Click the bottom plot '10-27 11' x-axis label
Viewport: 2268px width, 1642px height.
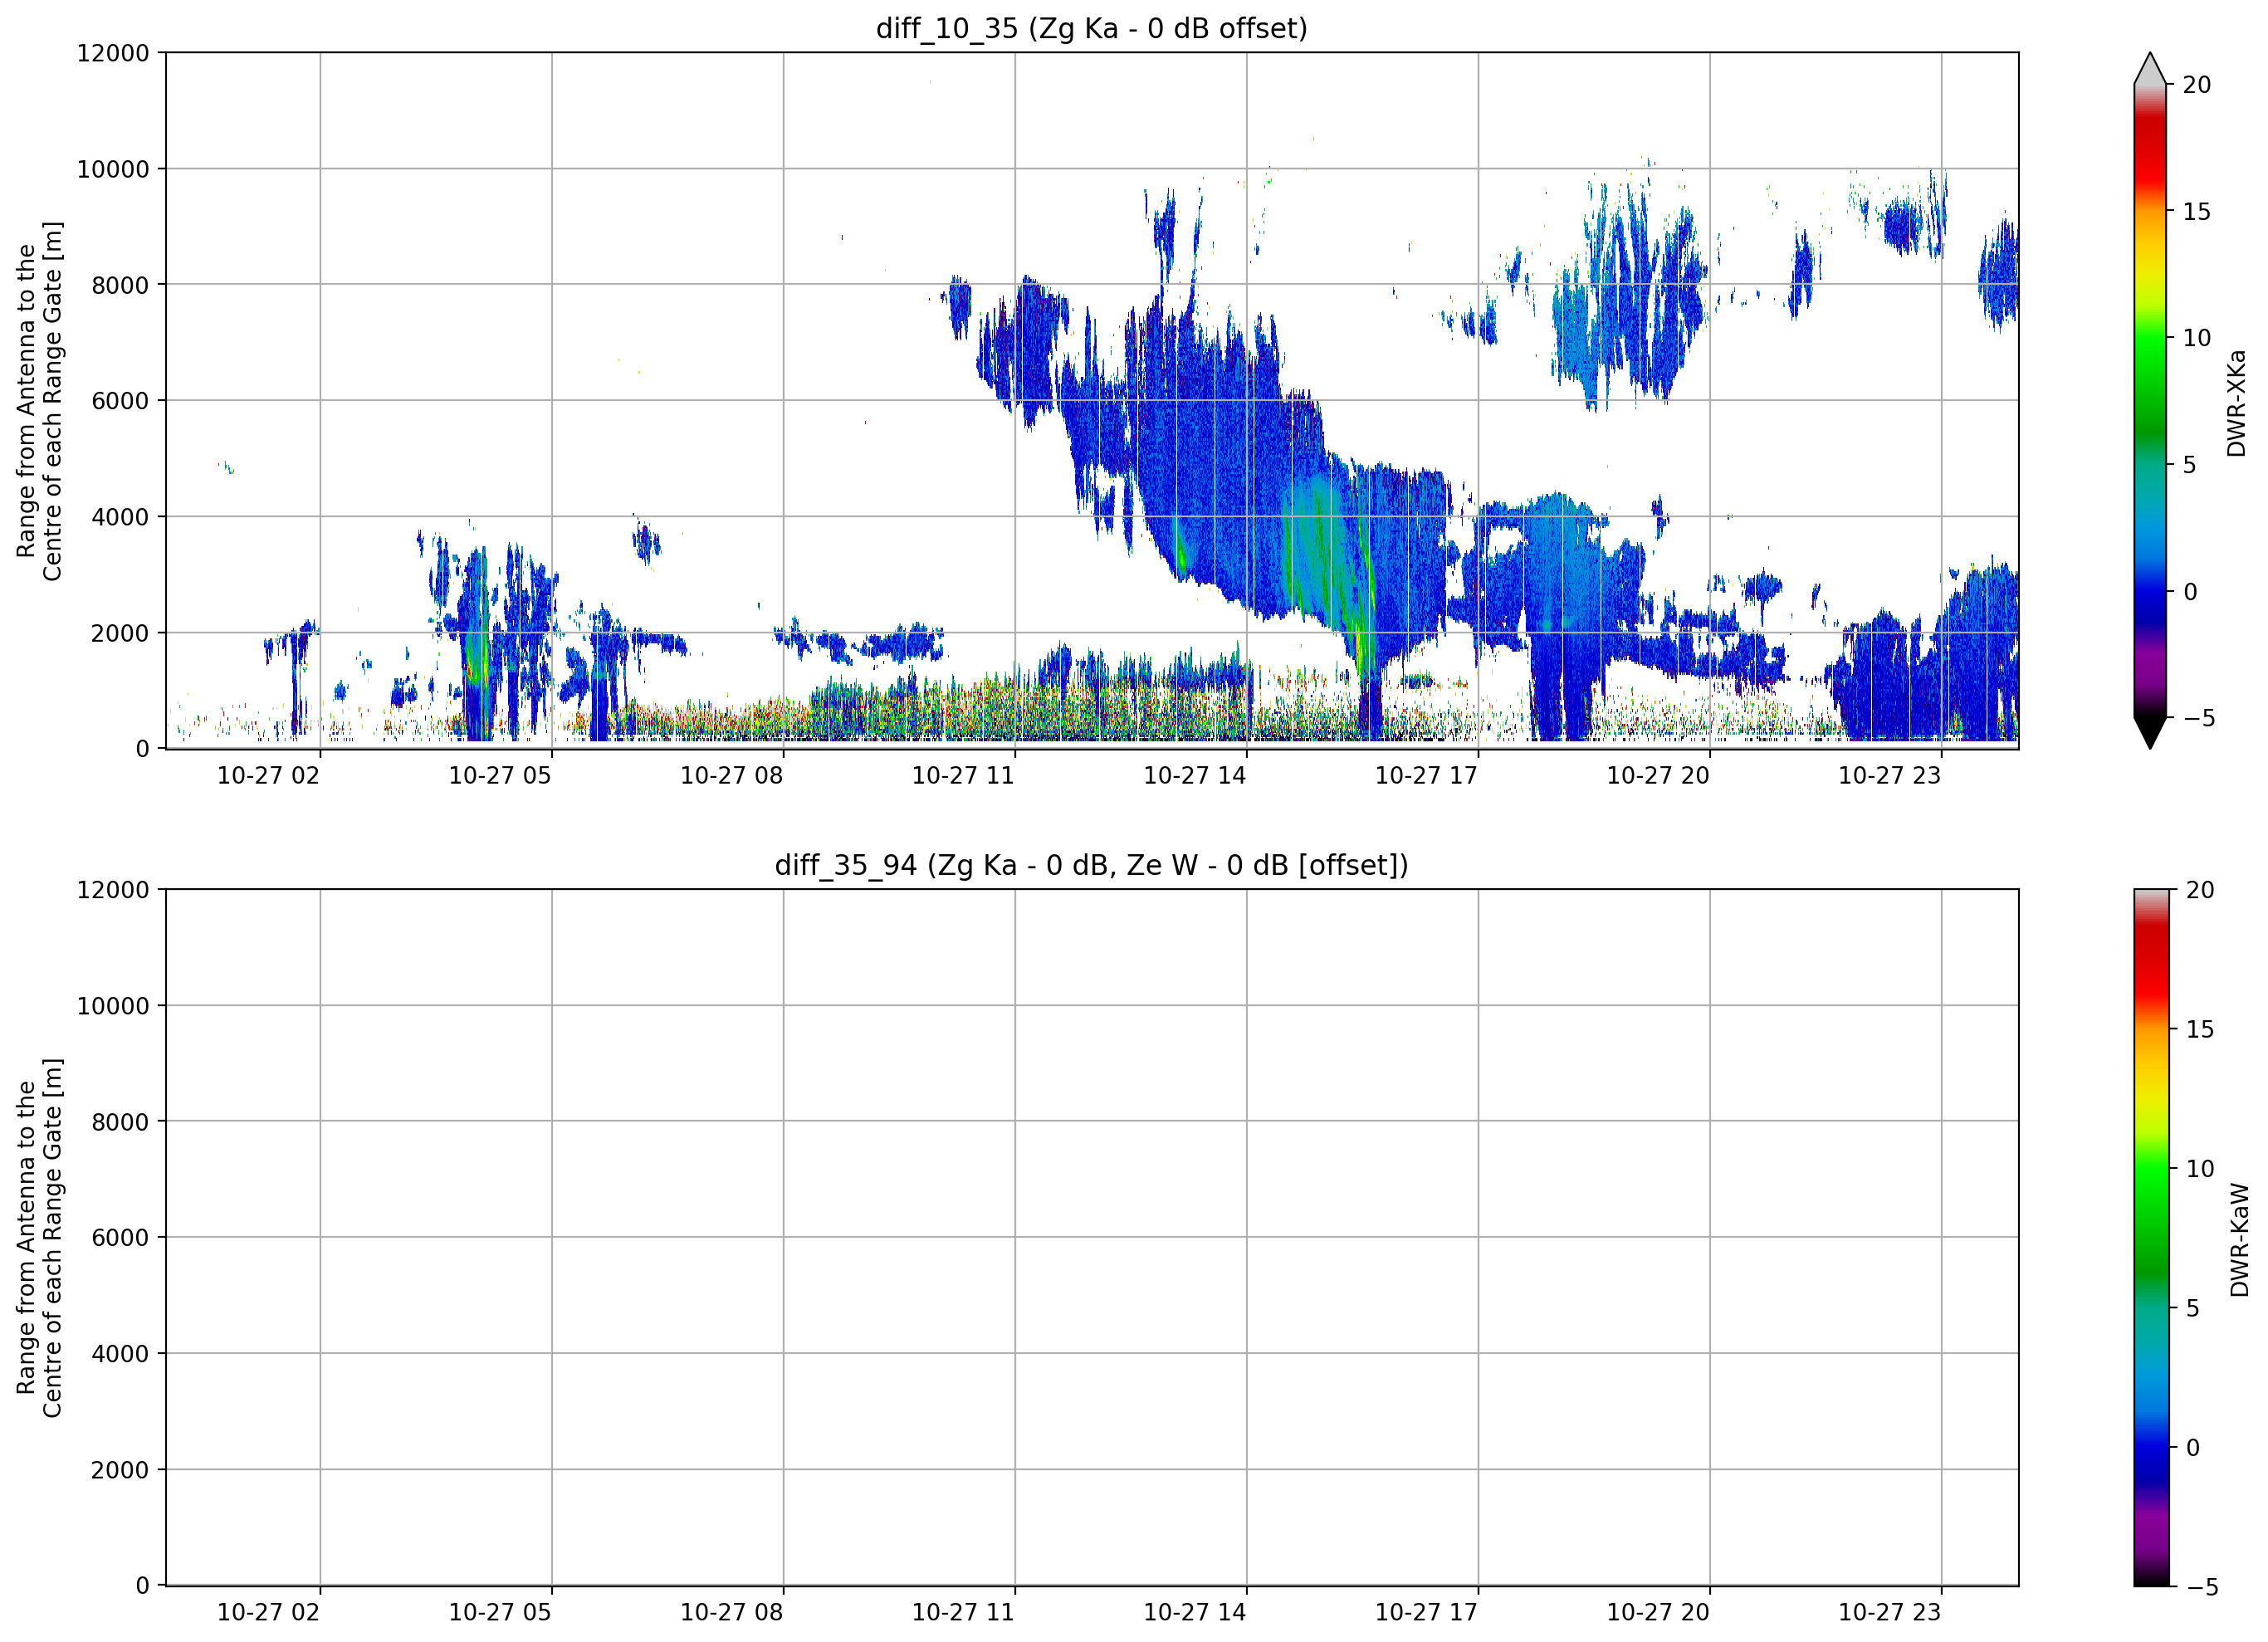[963, 1613]
